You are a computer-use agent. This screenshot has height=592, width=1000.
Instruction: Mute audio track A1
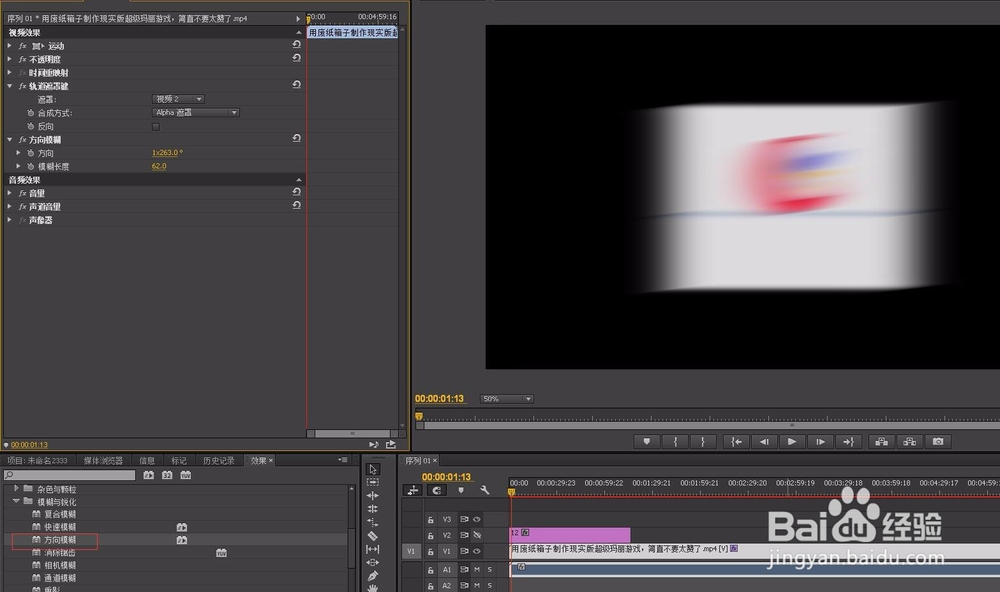coord(477,570)
